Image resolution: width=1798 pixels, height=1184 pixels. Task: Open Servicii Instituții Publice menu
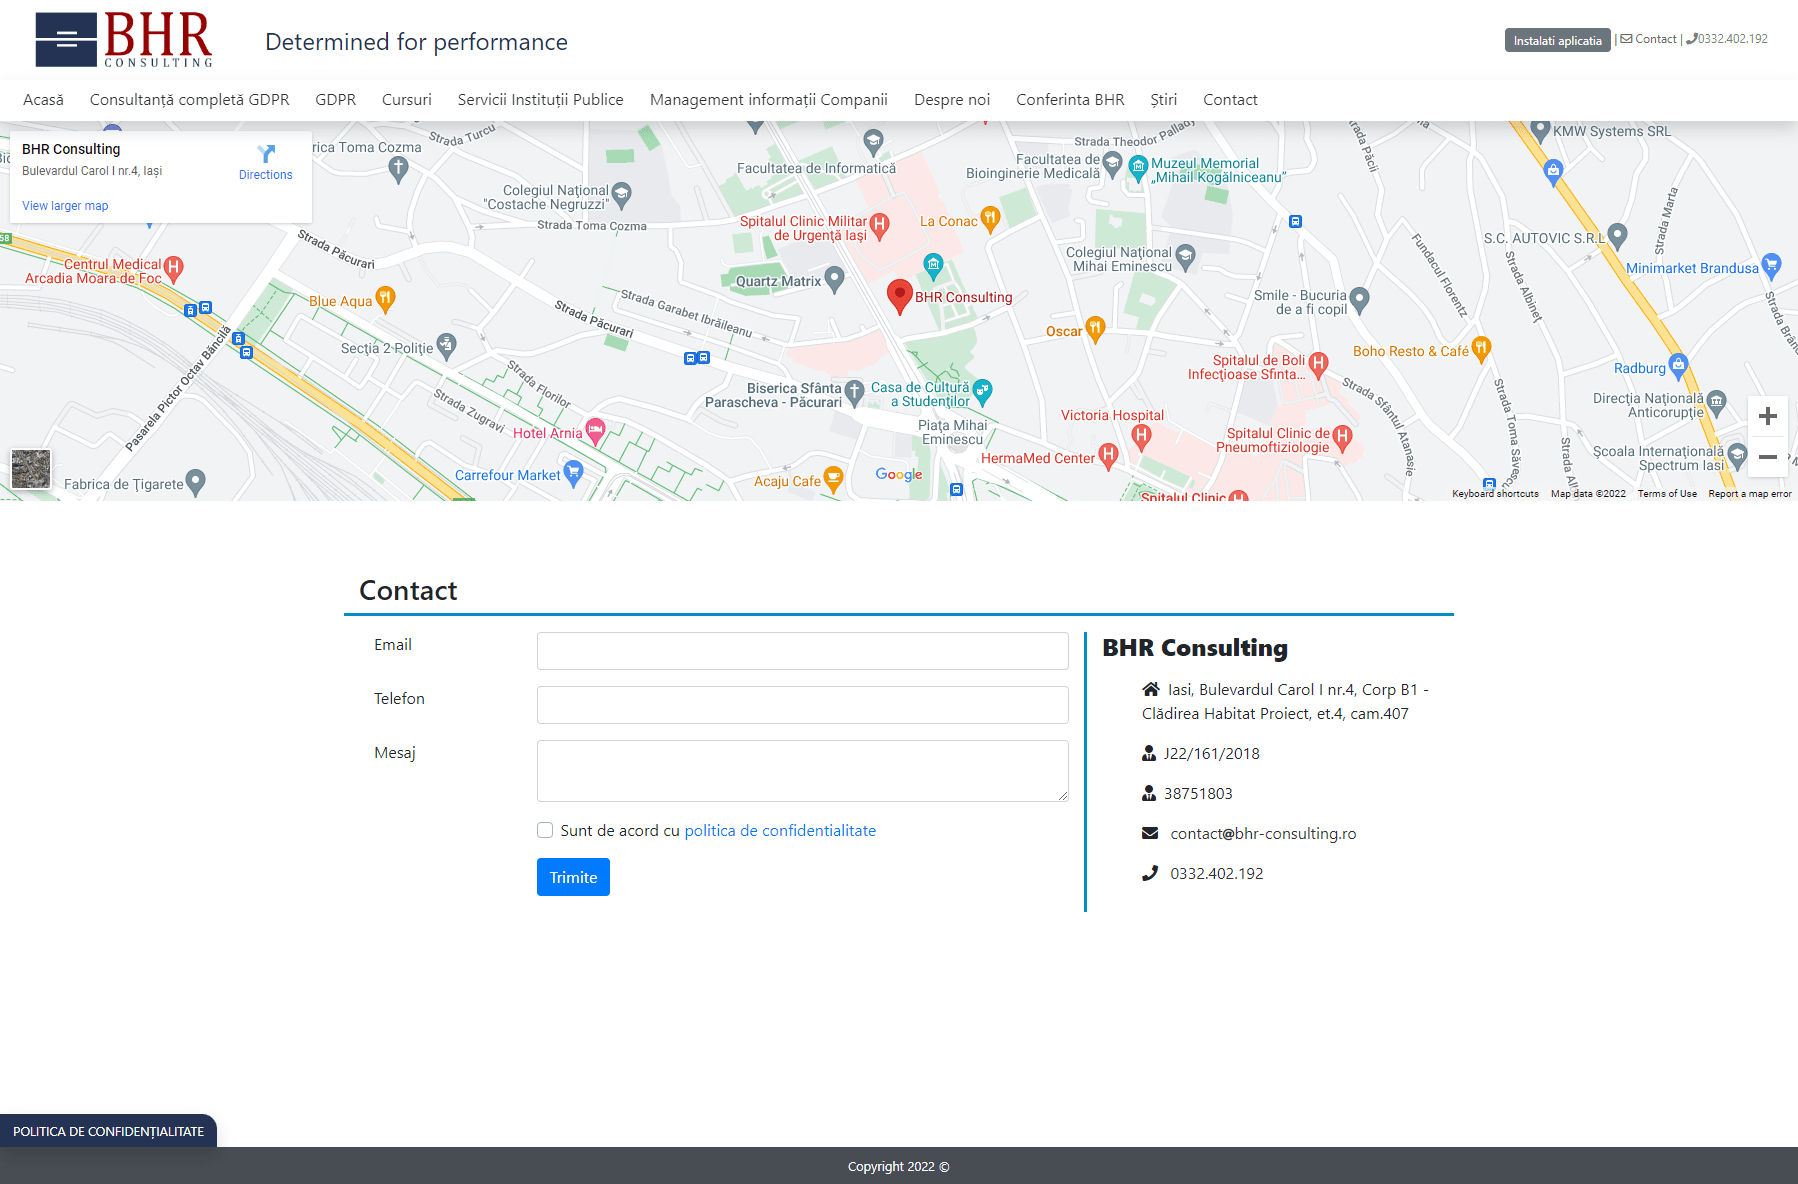541,100
